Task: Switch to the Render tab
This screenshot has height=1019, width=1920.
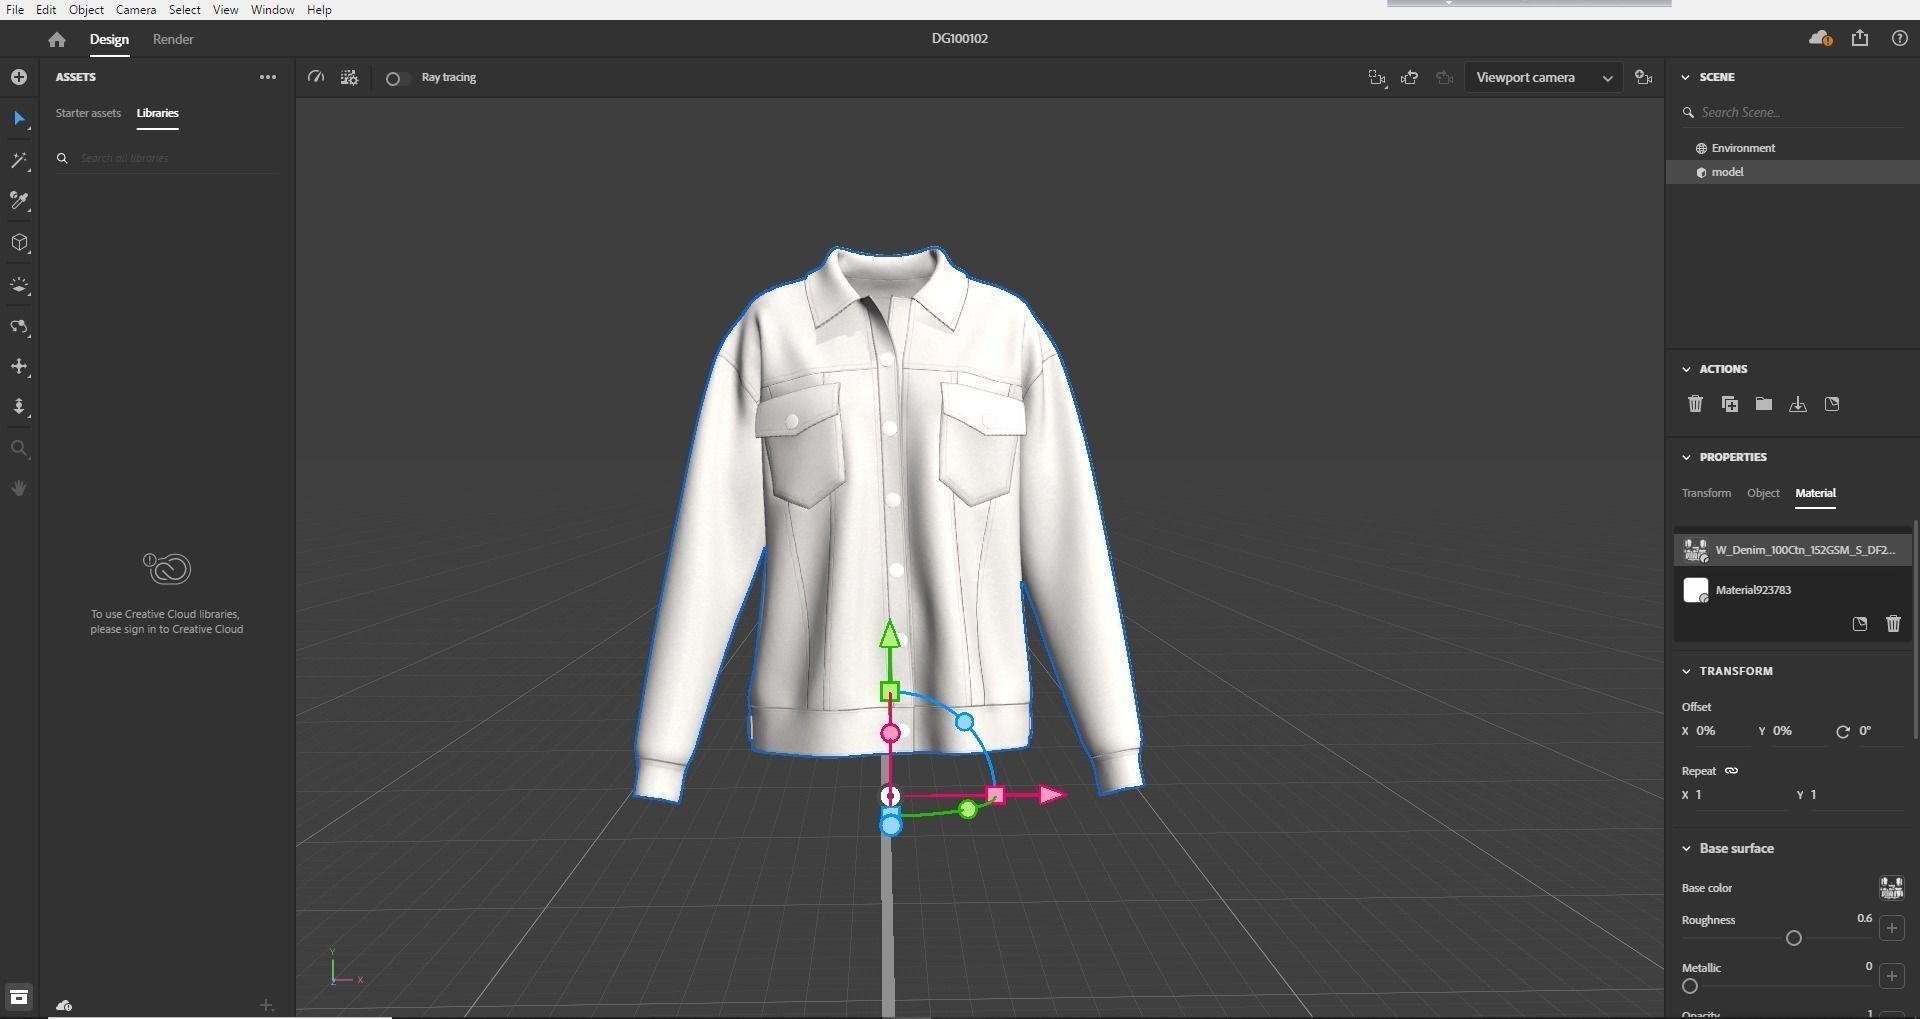Action: pyautogui.click(x=173, y=39)
